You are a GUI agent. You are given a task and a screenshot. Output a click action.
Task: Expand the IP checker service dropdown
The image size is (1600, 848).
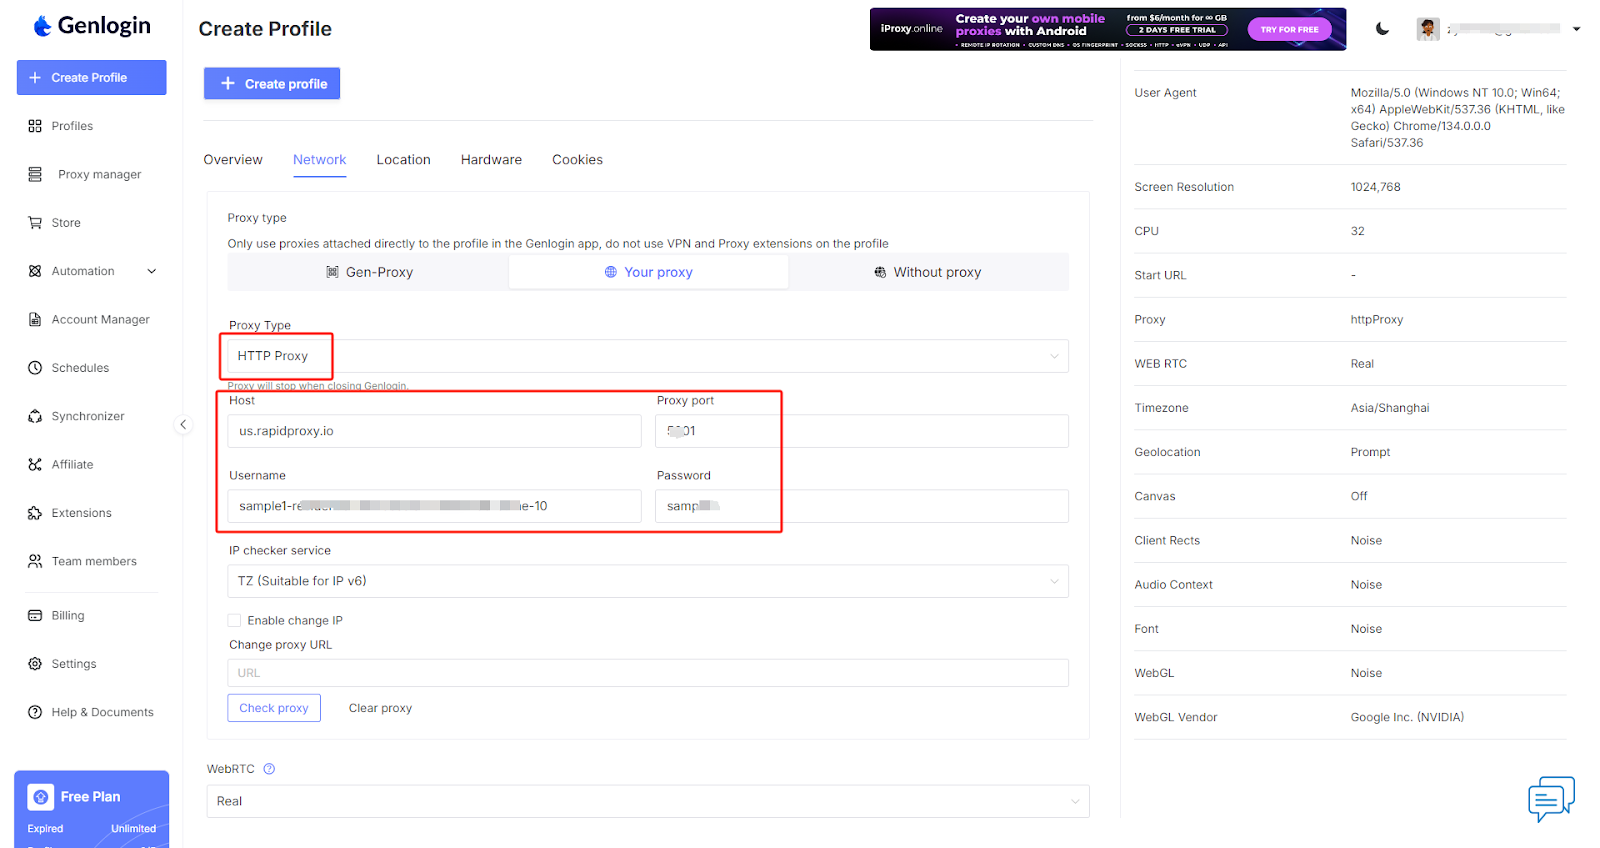[x=647, y=581]
